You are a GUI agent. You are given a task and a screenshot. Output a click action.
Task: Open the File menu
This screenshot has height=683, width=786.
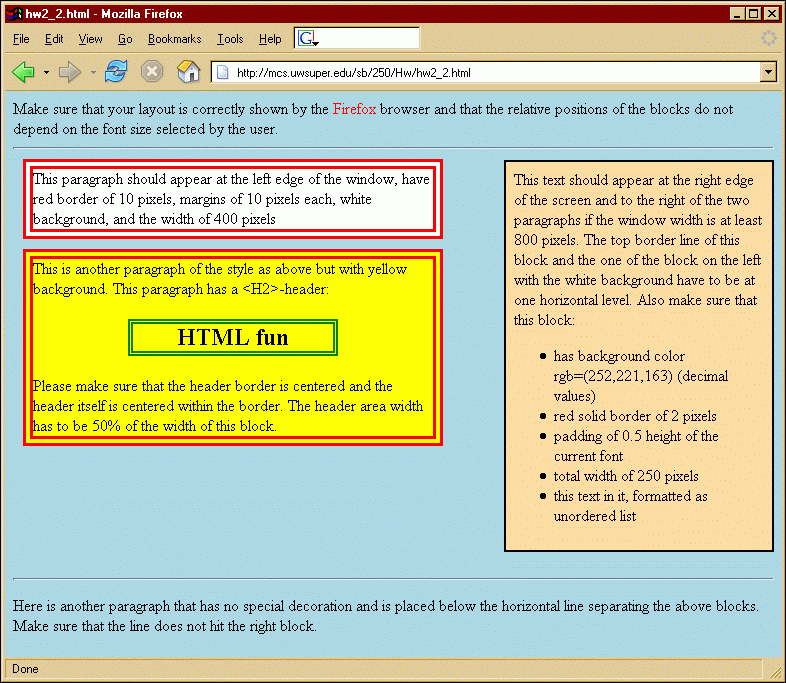point(21,39)
